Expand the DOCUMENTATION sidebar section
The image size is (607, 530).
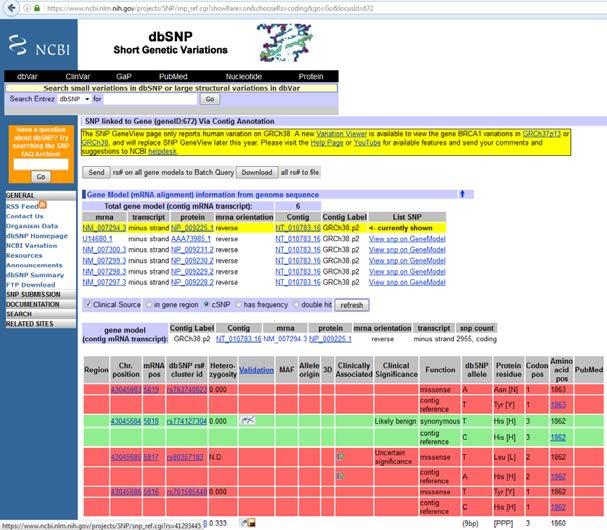pos(40,304)
